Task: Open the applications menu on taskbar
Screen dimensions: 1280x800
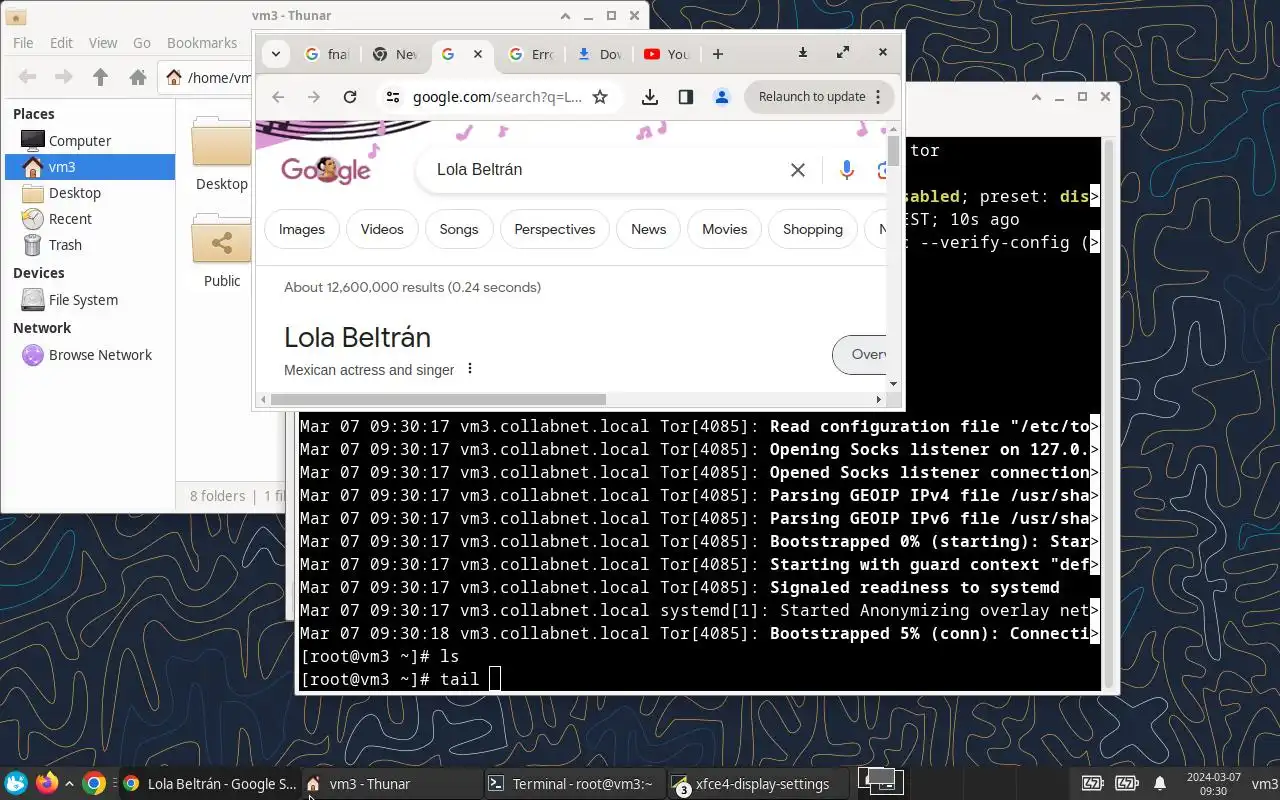Action: tap(16, 783)
